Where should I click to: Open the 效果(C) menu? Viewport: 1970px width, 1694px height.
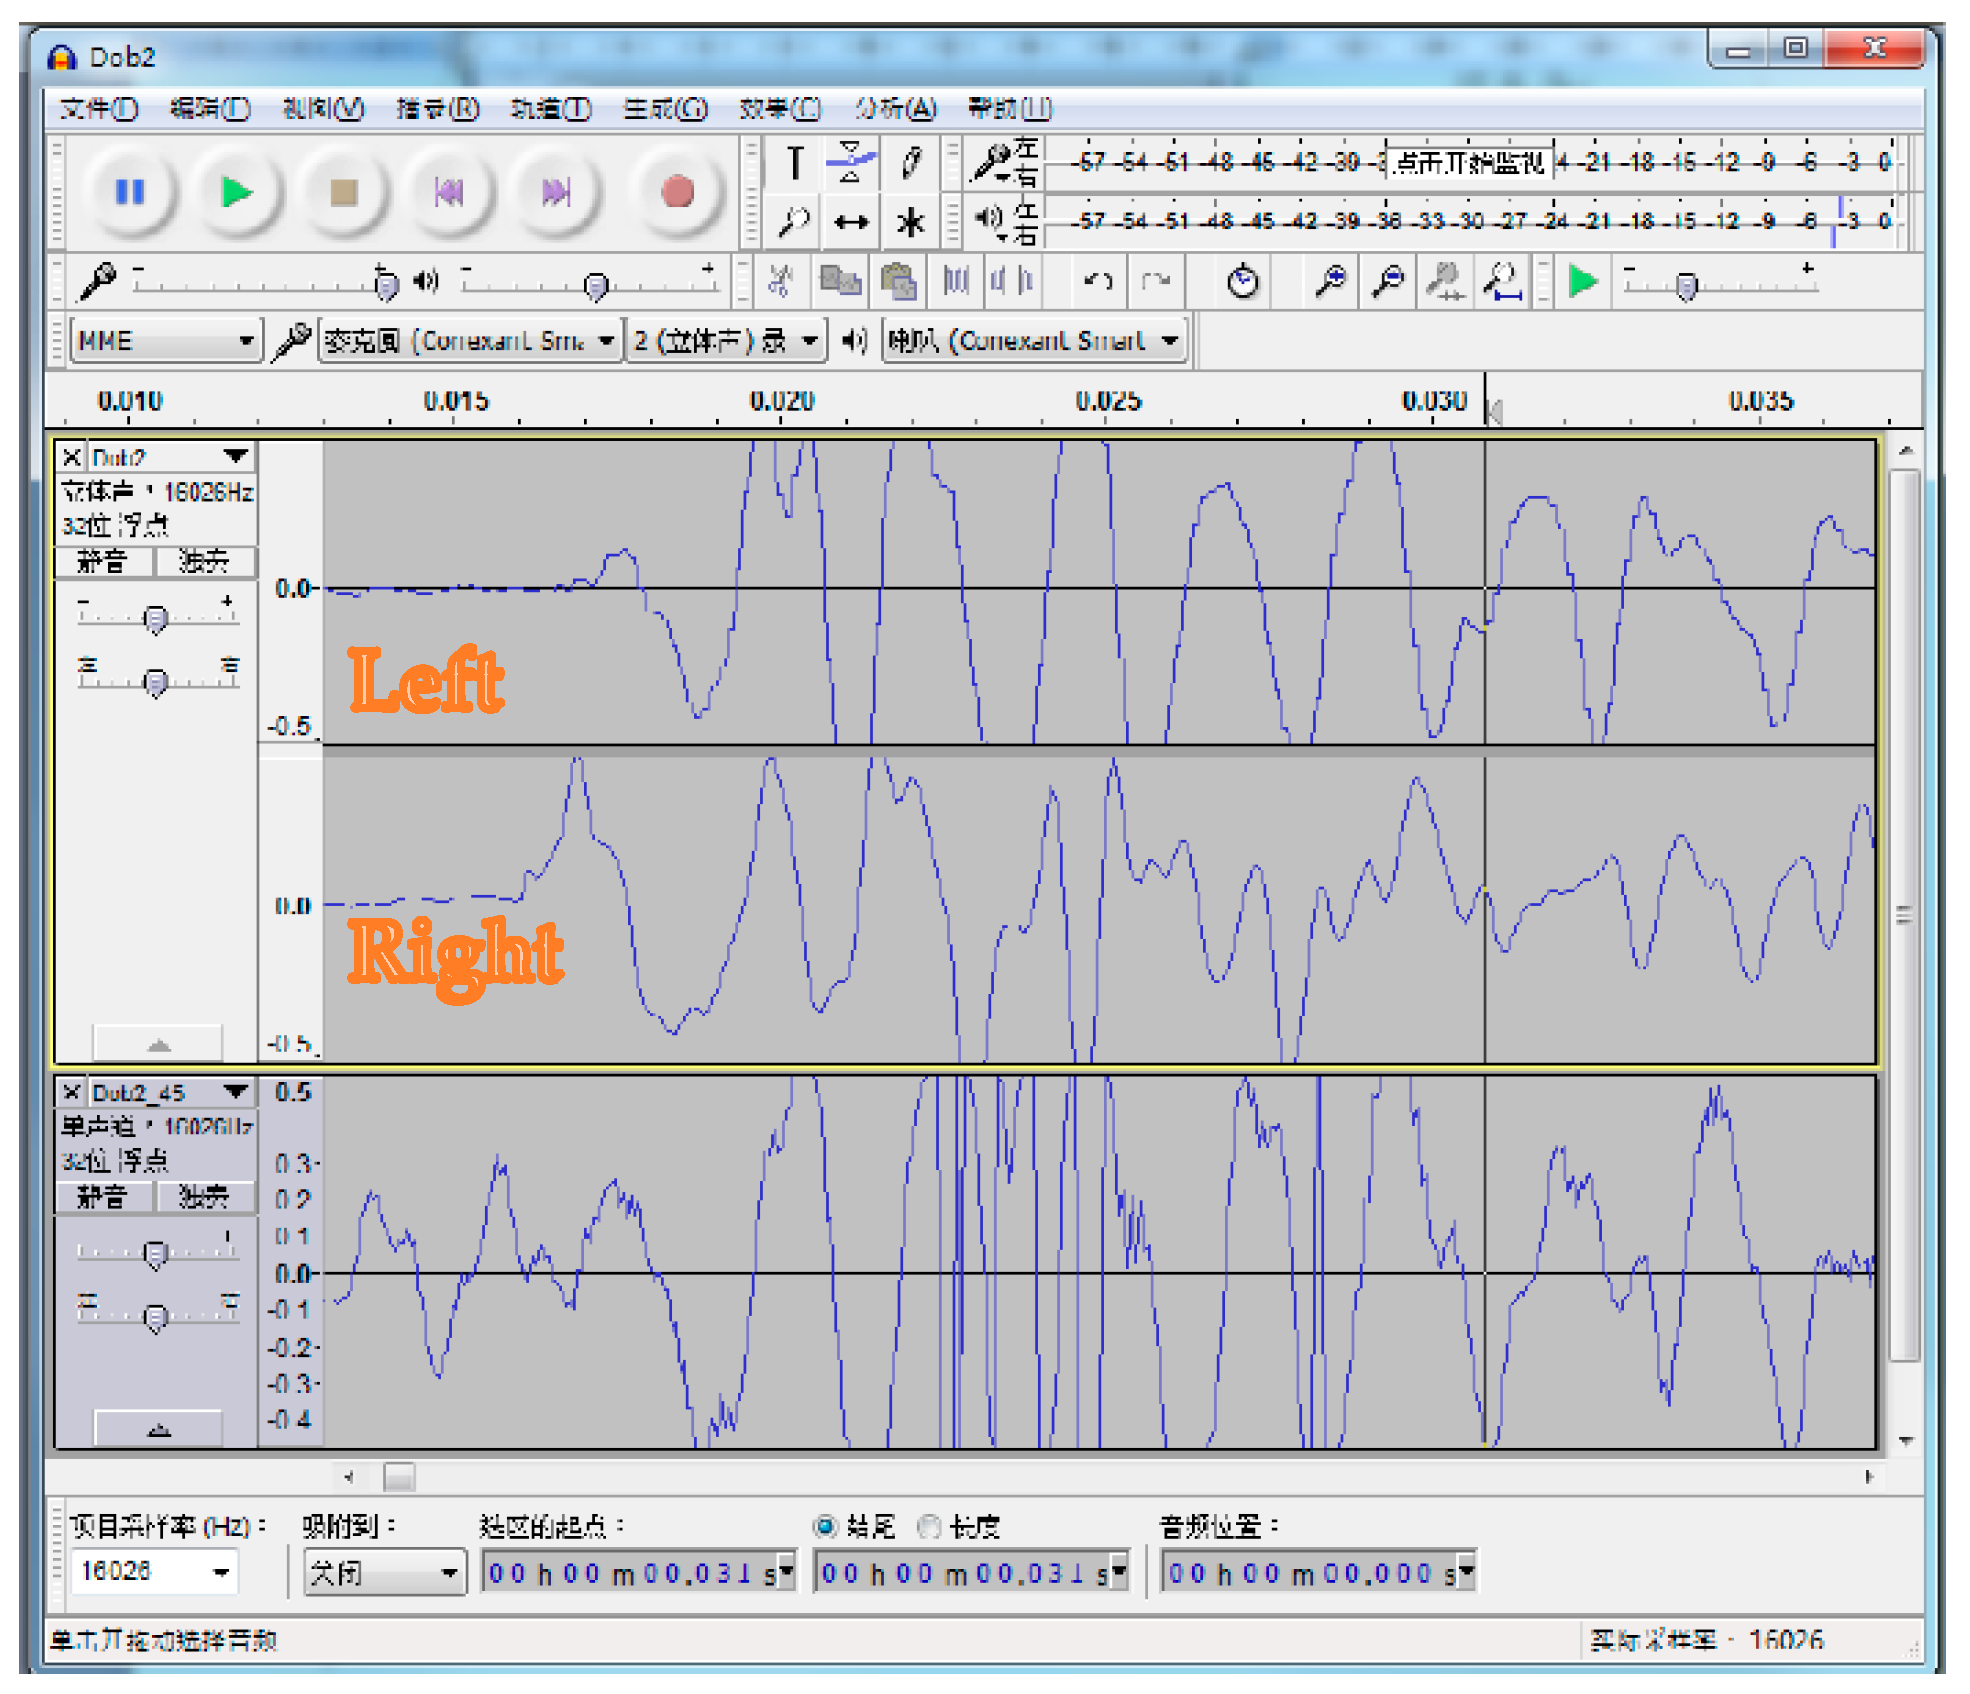pos(779,108)
